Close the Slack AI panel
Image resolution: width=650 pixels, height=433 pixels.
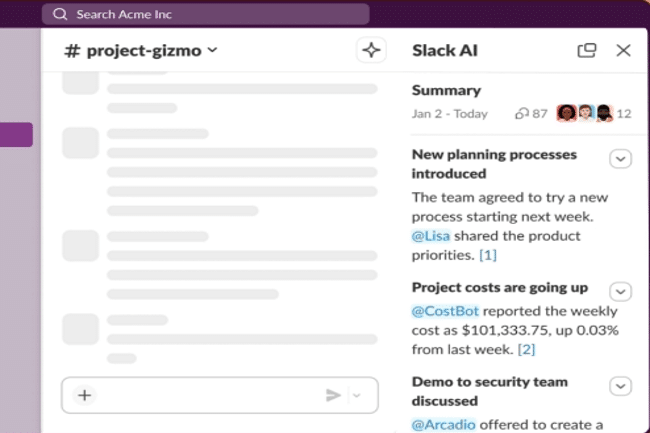(x=623, y=51)
